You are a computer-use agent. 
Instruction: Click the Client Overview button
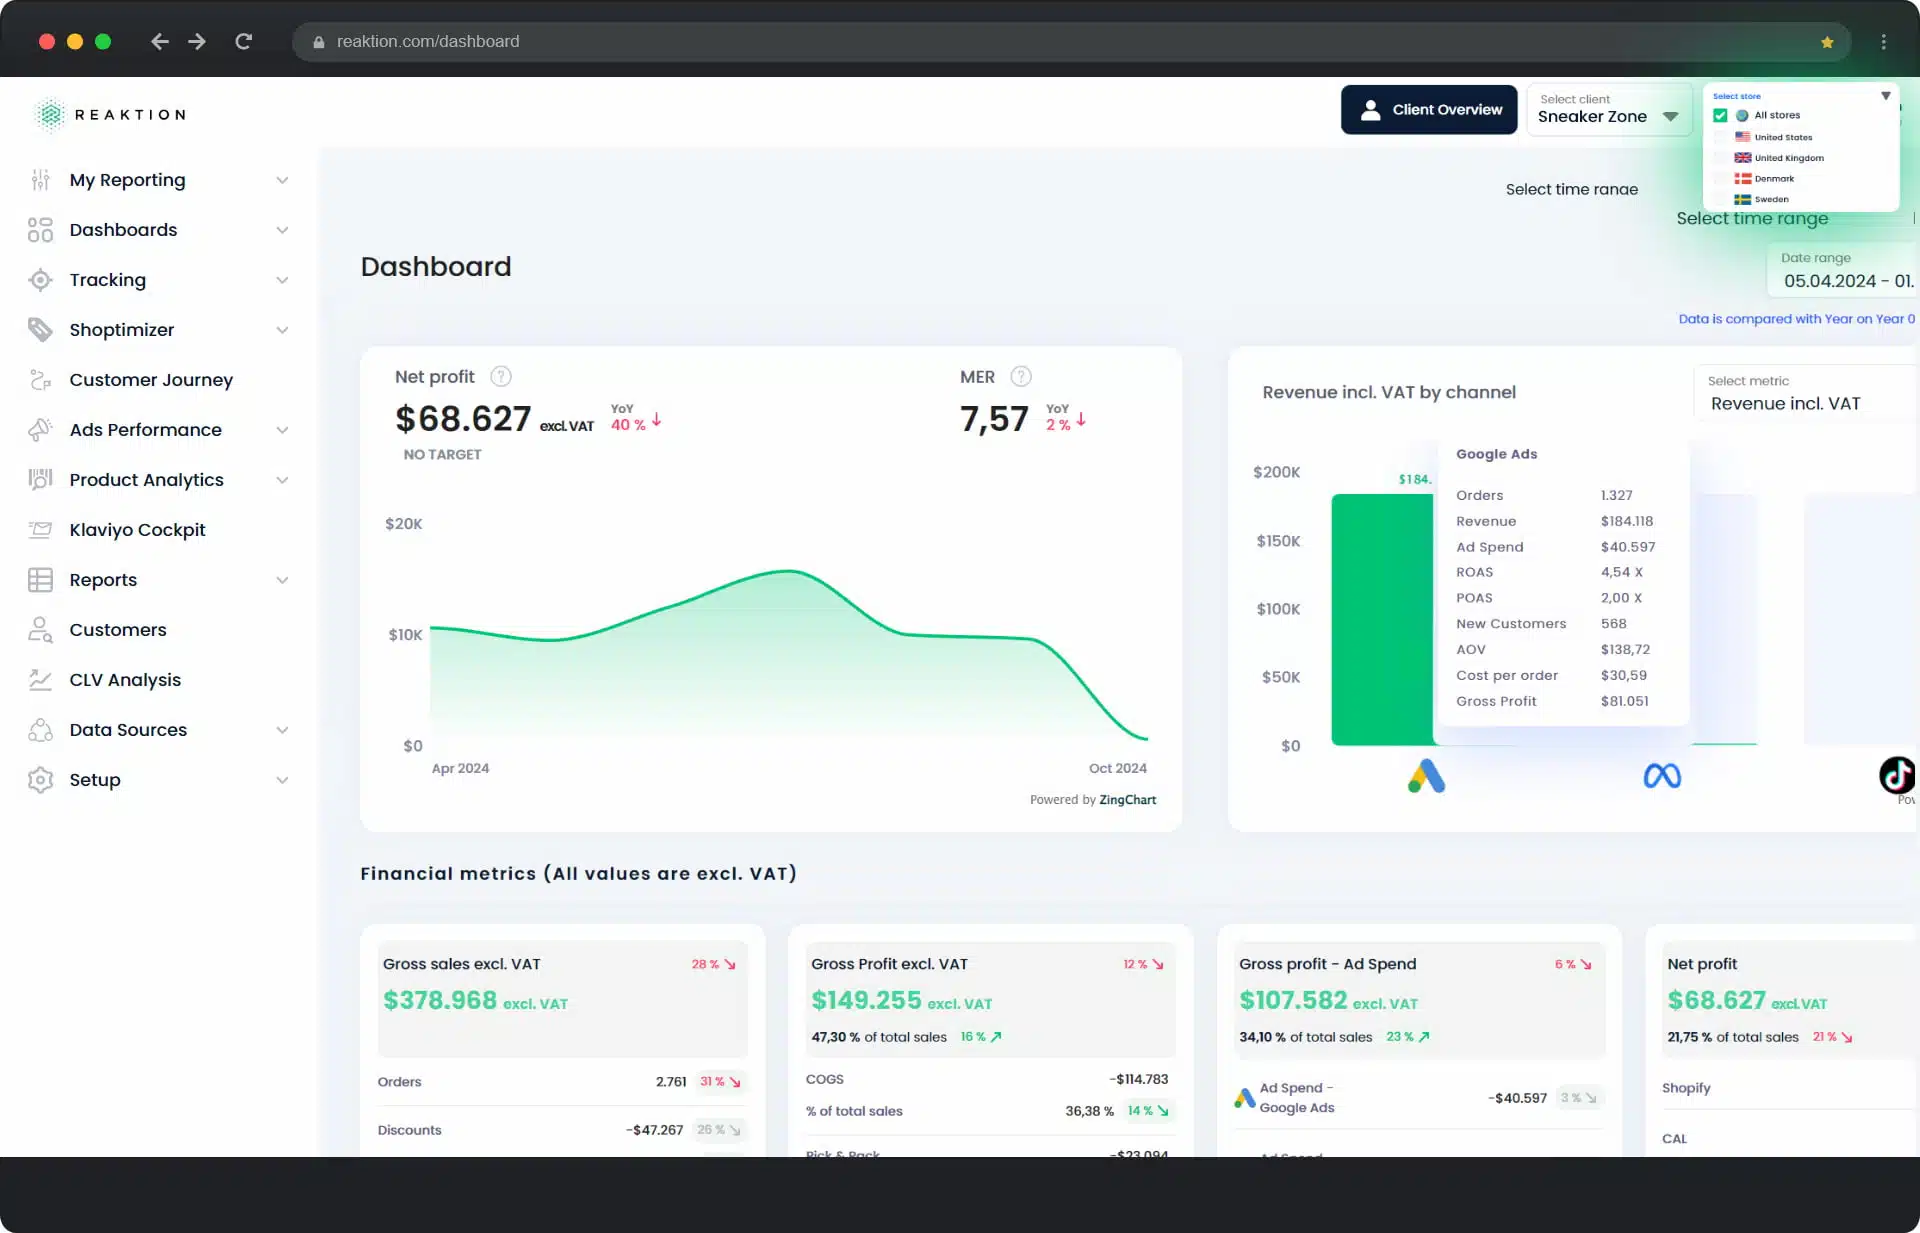[x=1429, y=109]
